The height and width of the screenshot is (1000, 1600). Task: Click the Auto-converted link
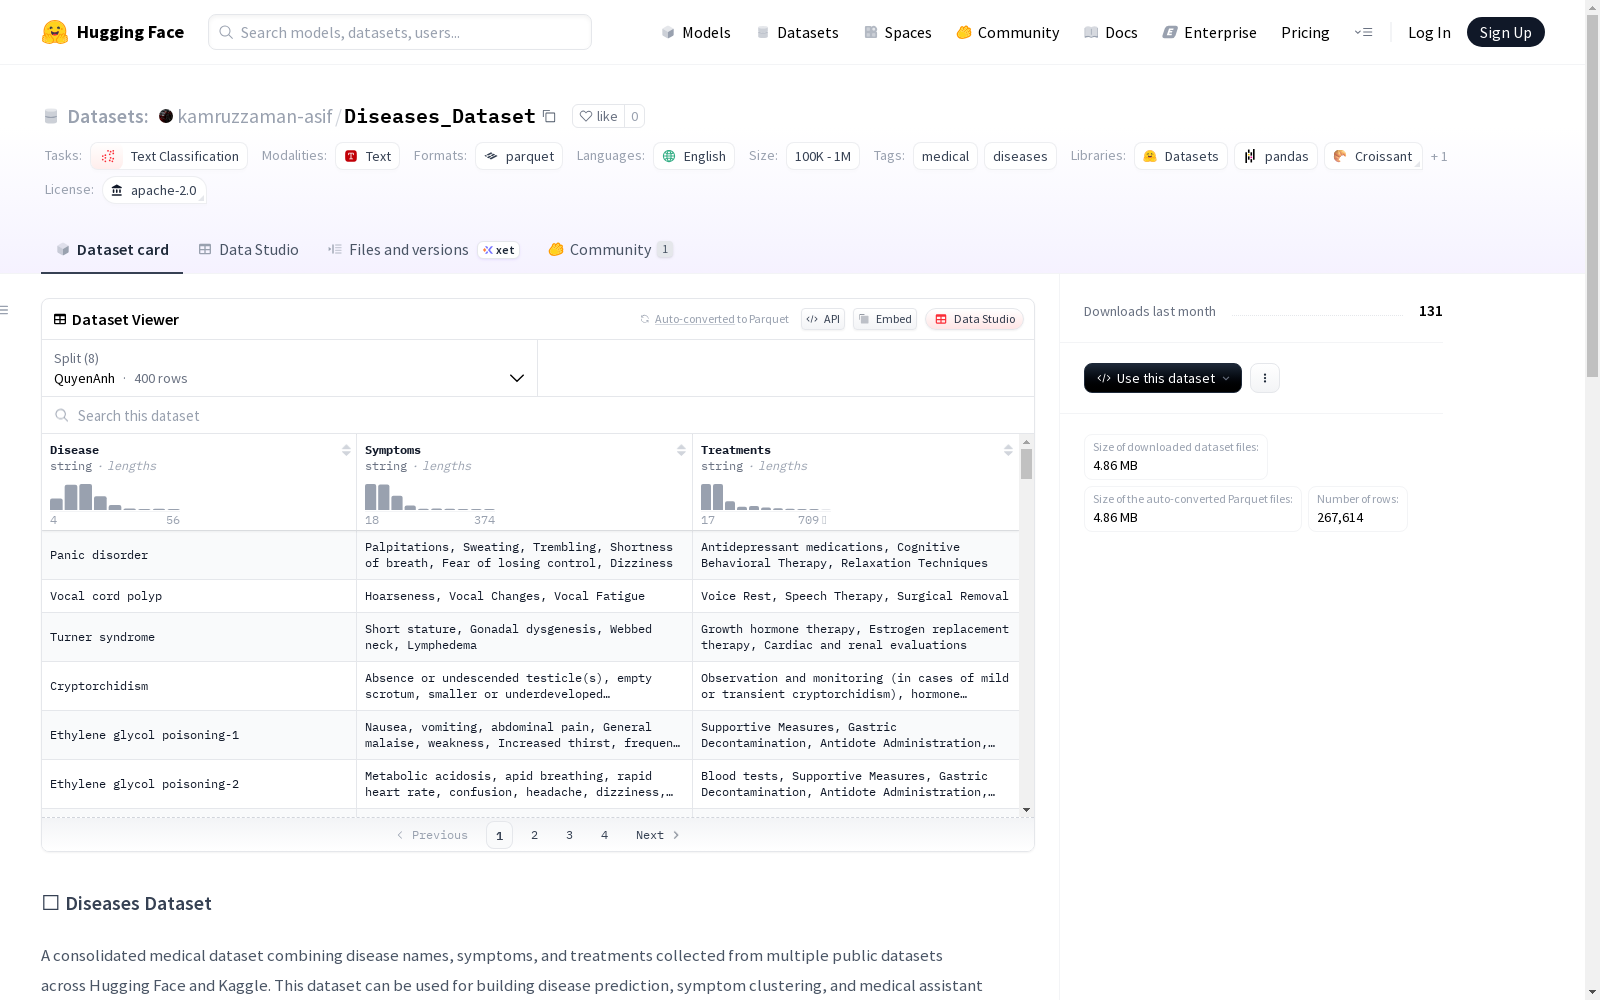pyautogui.click(x=694, y=319)
